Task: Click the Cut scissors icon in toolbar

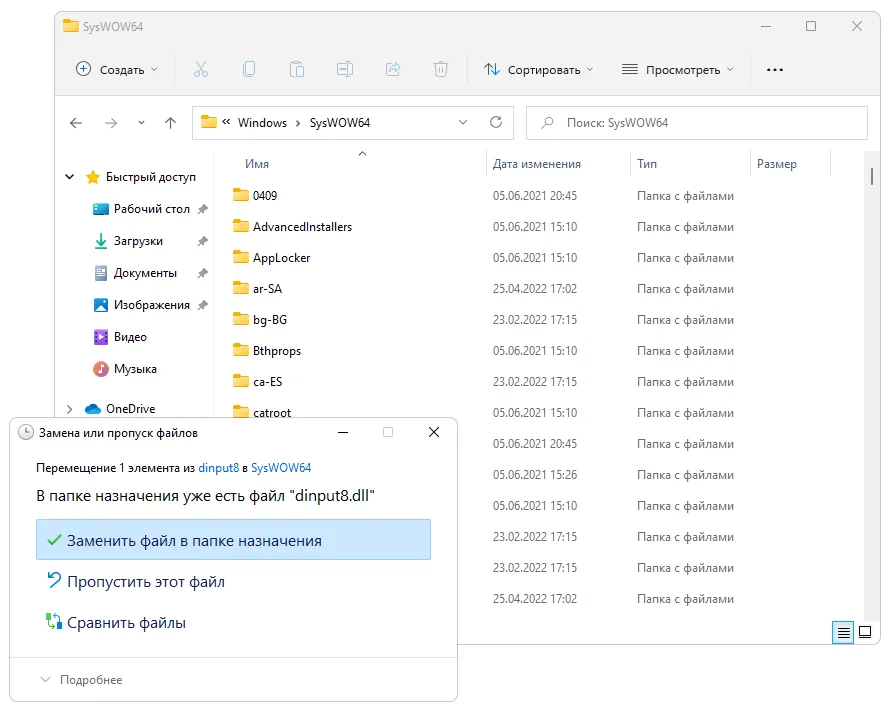Action: click(x=200, y=70)
